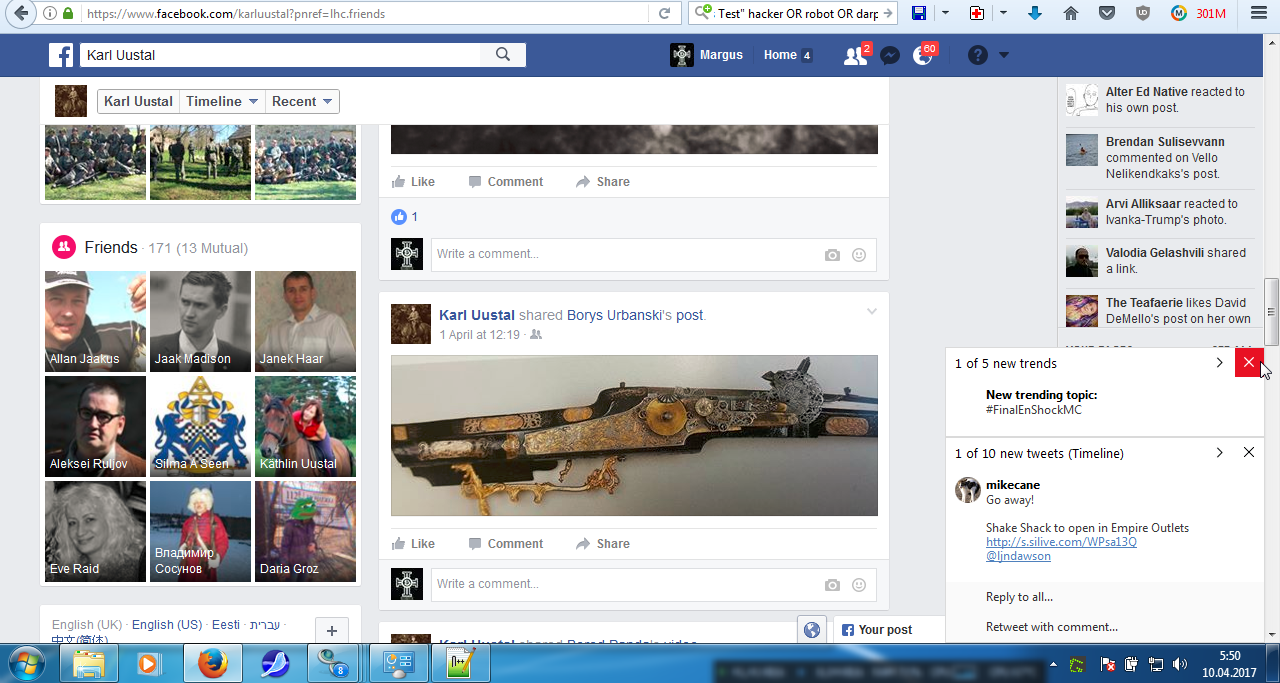Open friend Käthlin Uustal thumbnail
The height and width of the screenshot is (683, 1280).
pos(305,426)
